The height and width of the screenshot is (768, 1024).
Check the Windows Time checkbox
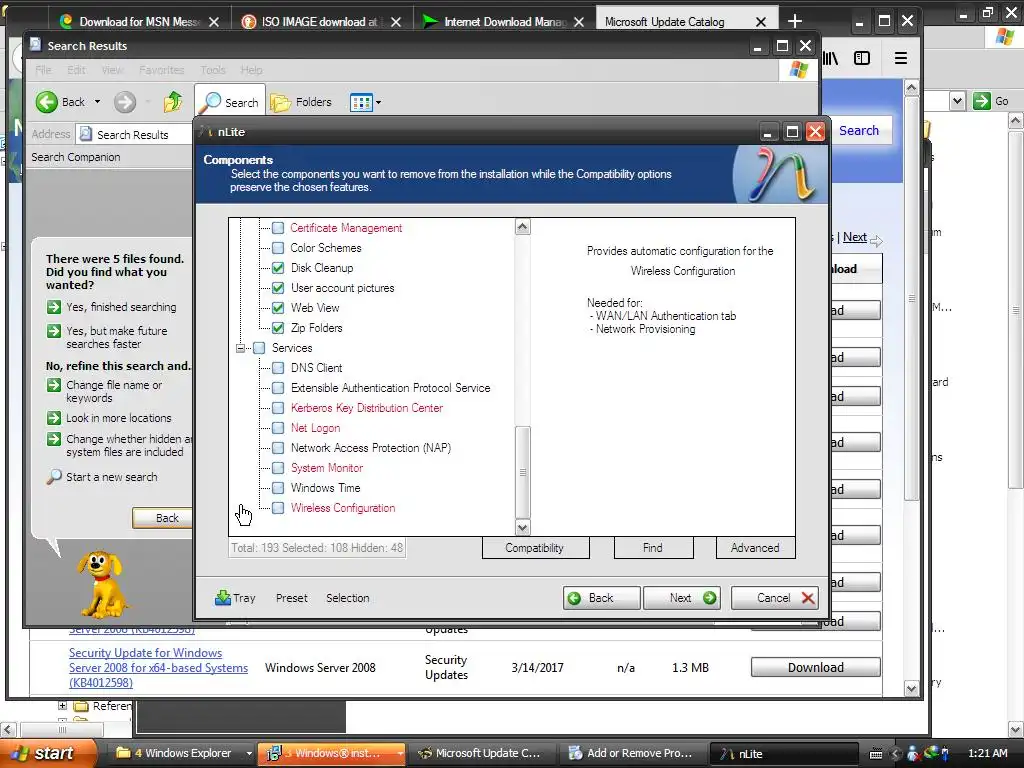click(x=278, y=488)
